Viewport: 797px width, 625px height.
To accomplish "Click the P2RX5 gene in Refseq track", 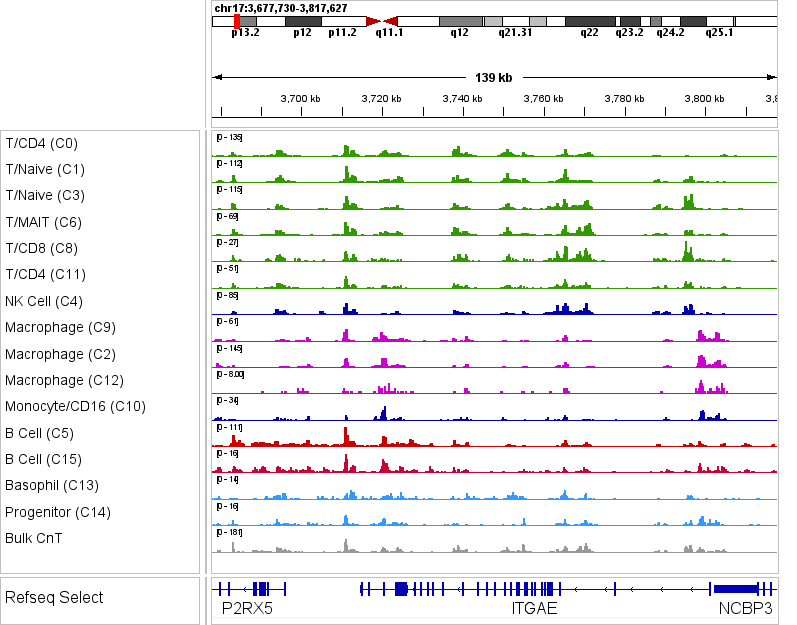I will tap(246, 608).
